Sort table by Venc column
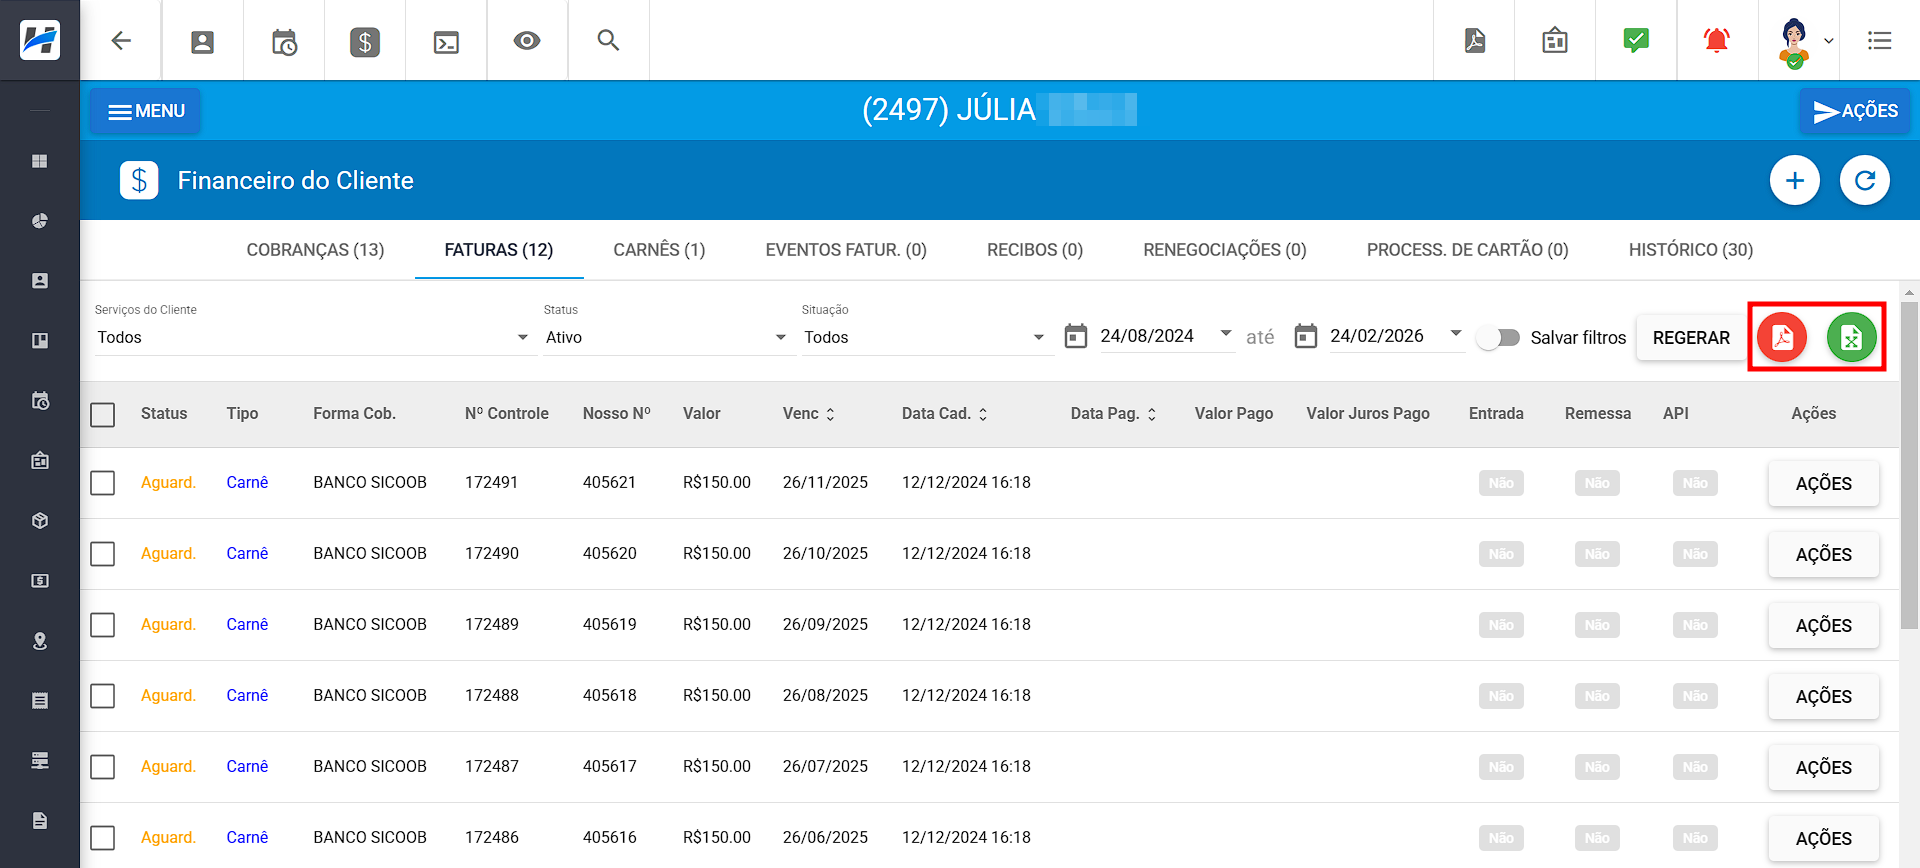The height and width of the screenshot is (868, 1920). [x=809, y=414]
